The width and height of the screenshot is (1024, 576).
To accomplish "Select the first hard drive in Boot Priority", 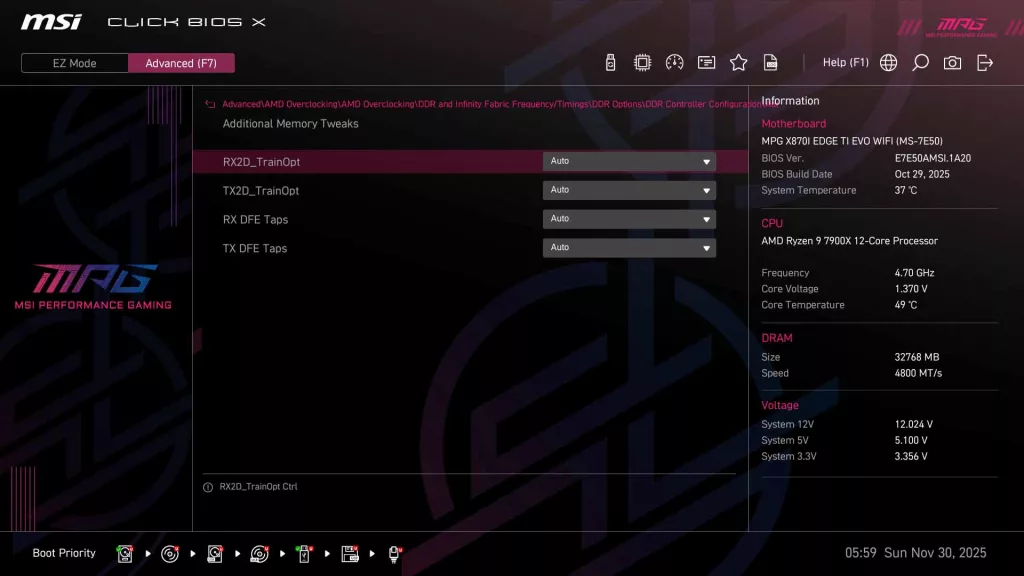I will pyautogui.click(x=124, y=552).
